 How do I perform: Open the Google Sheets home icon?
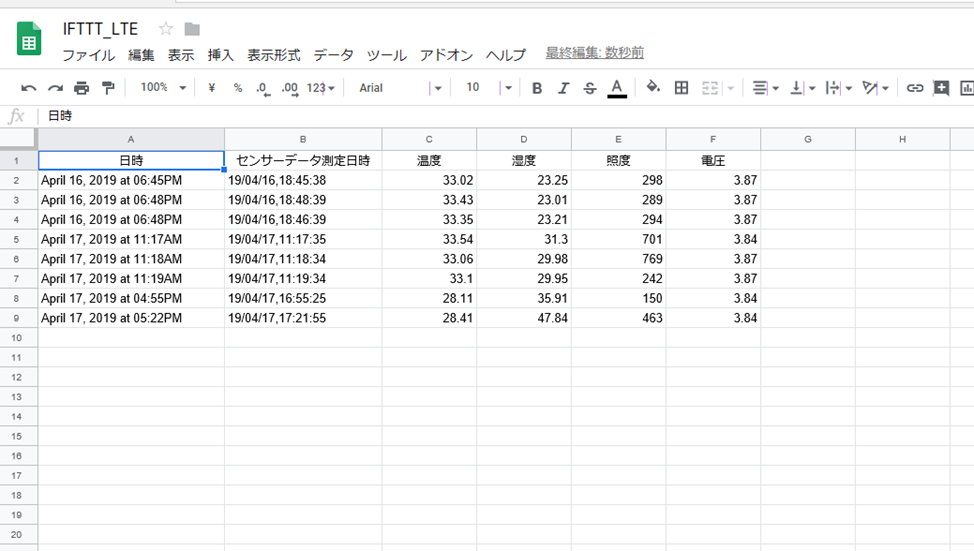click(30, 40)
